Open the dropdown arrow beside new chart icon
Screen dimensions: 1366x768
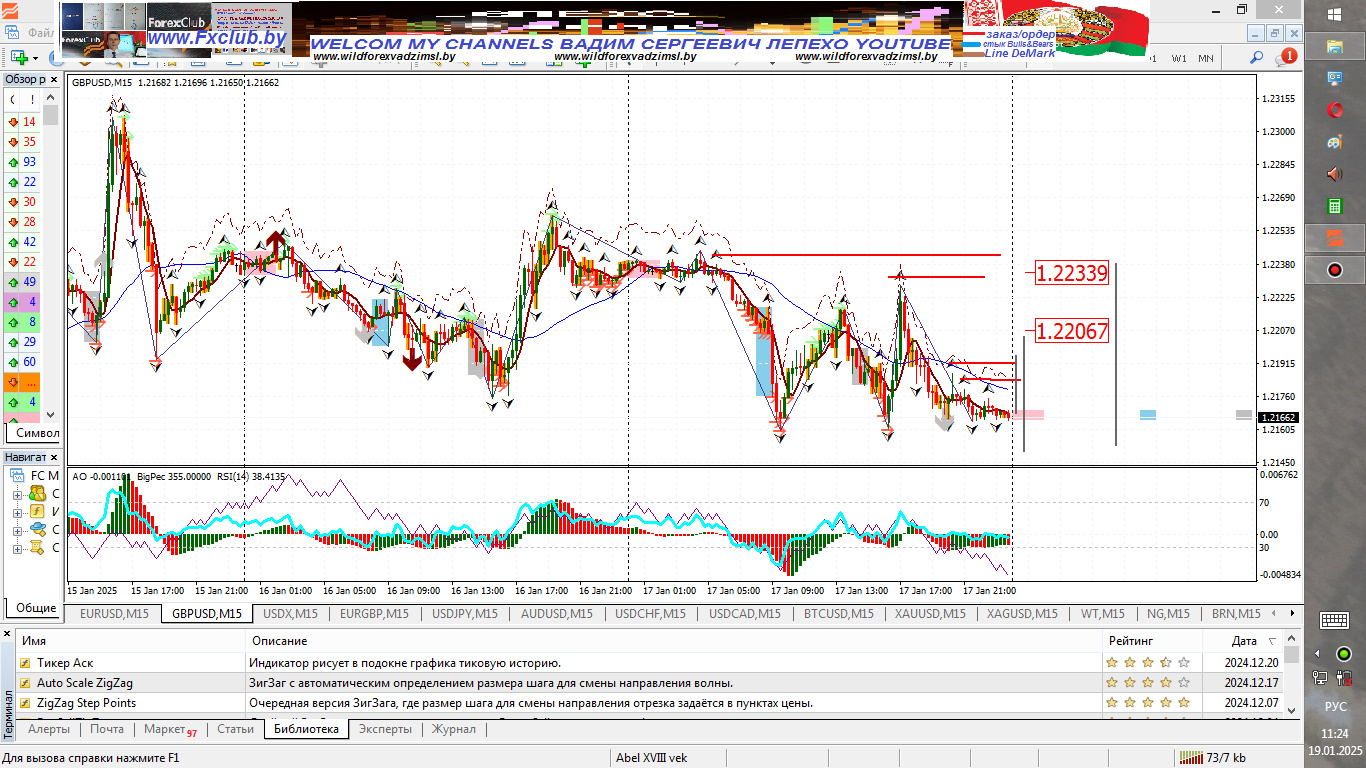pyautogui.click(x=34, y=58)
